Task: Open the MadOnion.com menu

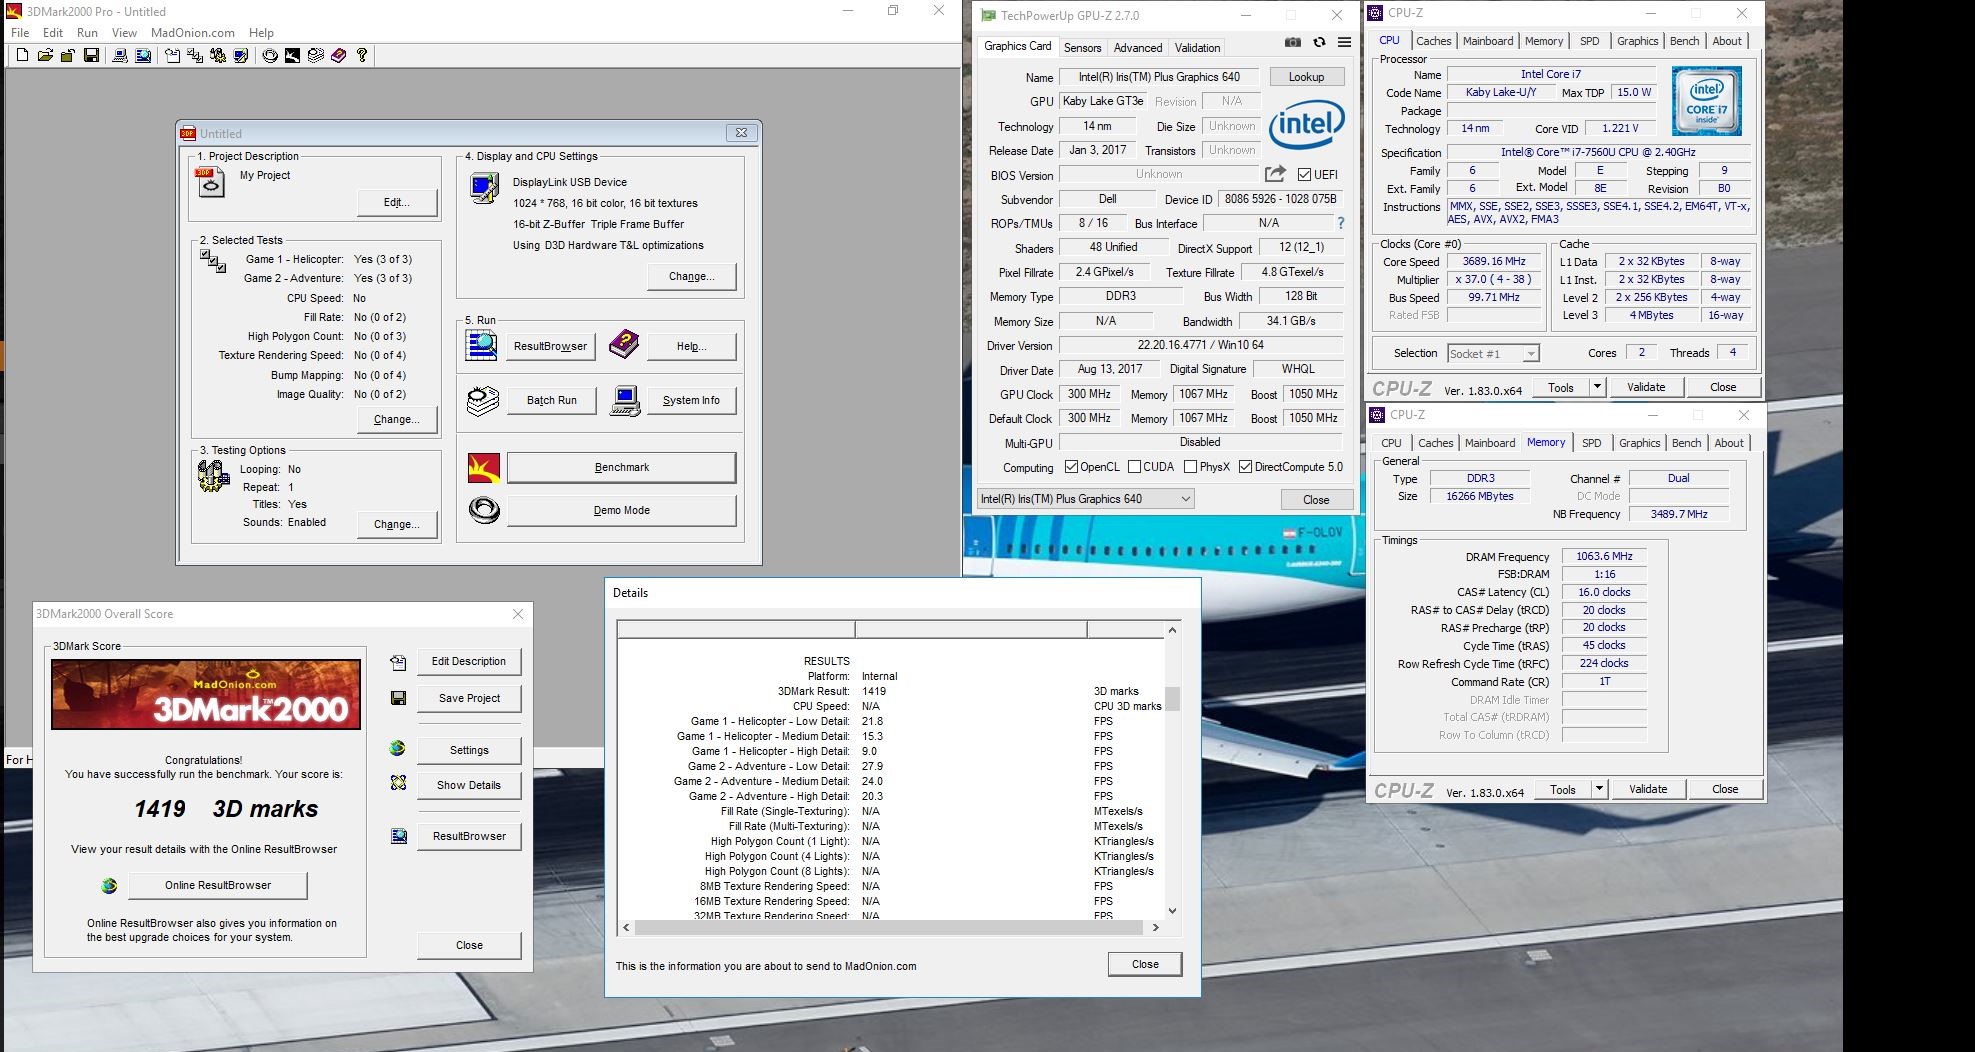Action: click(x=193, y=32)
